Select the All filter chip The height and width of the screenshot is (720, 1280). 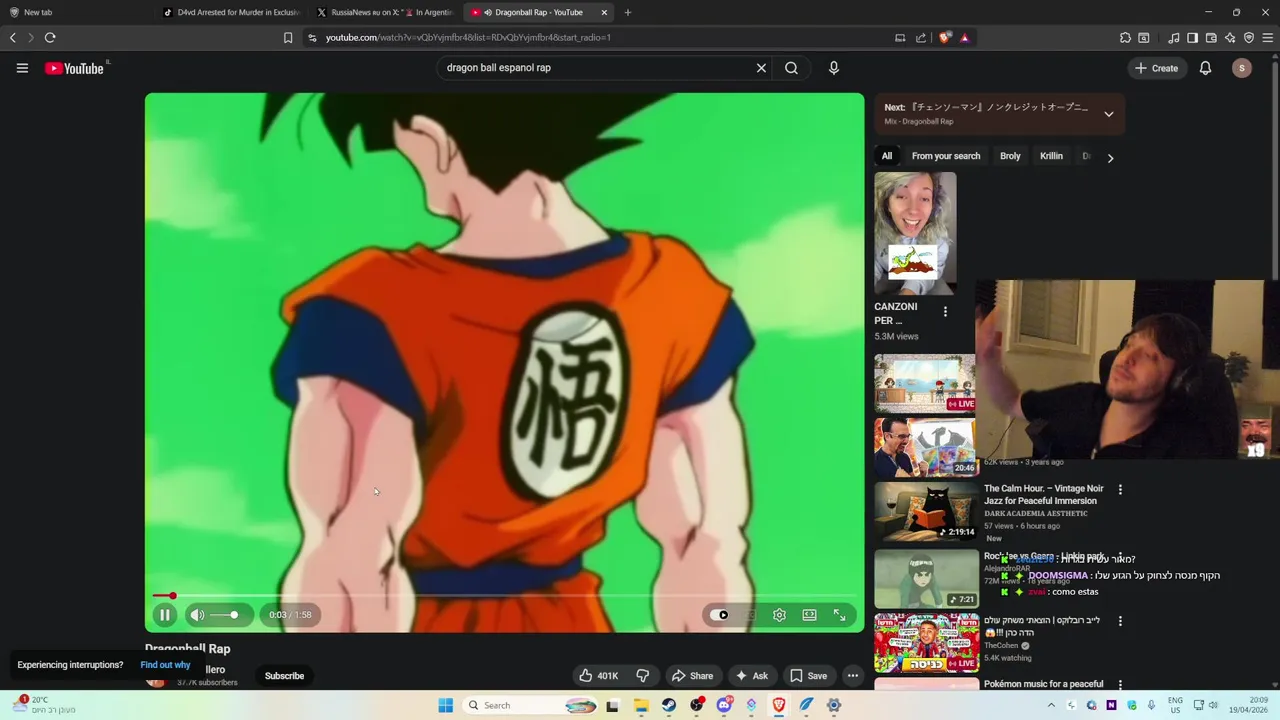[x=886, y=156]
